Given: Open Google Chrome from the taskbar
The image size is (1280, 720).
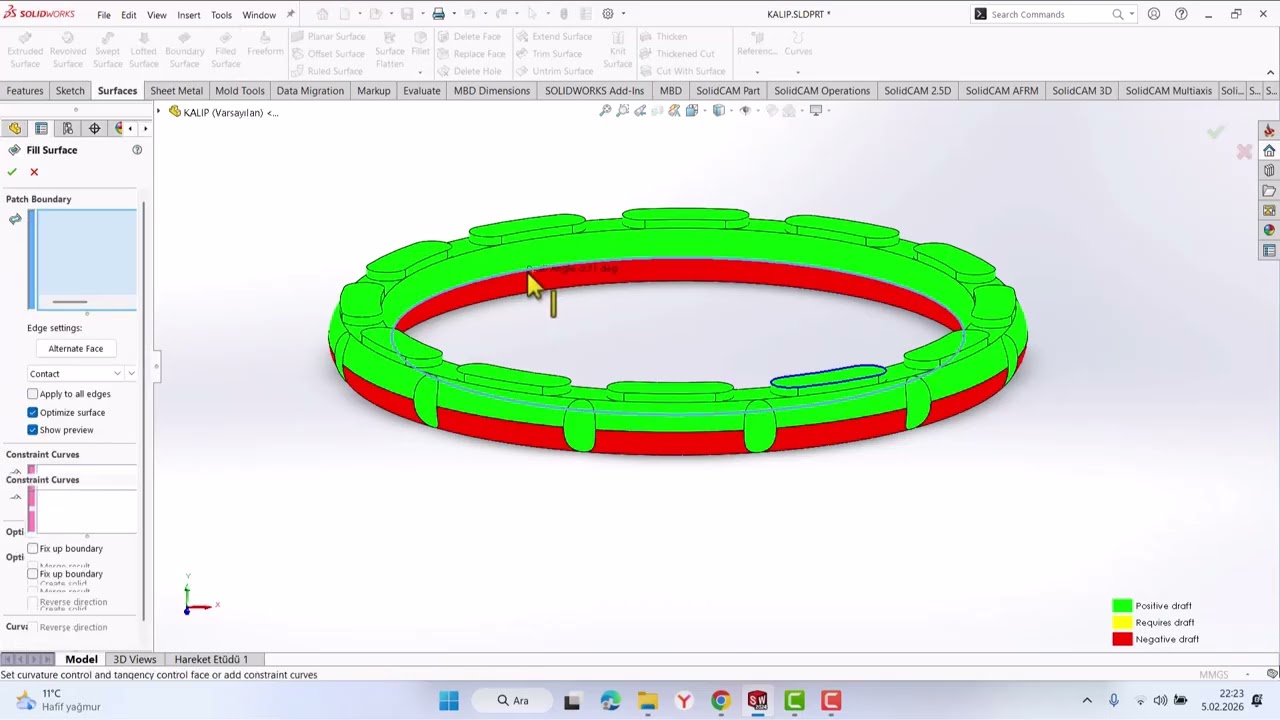Looking at the screenshot, I should tap(720, 701).
